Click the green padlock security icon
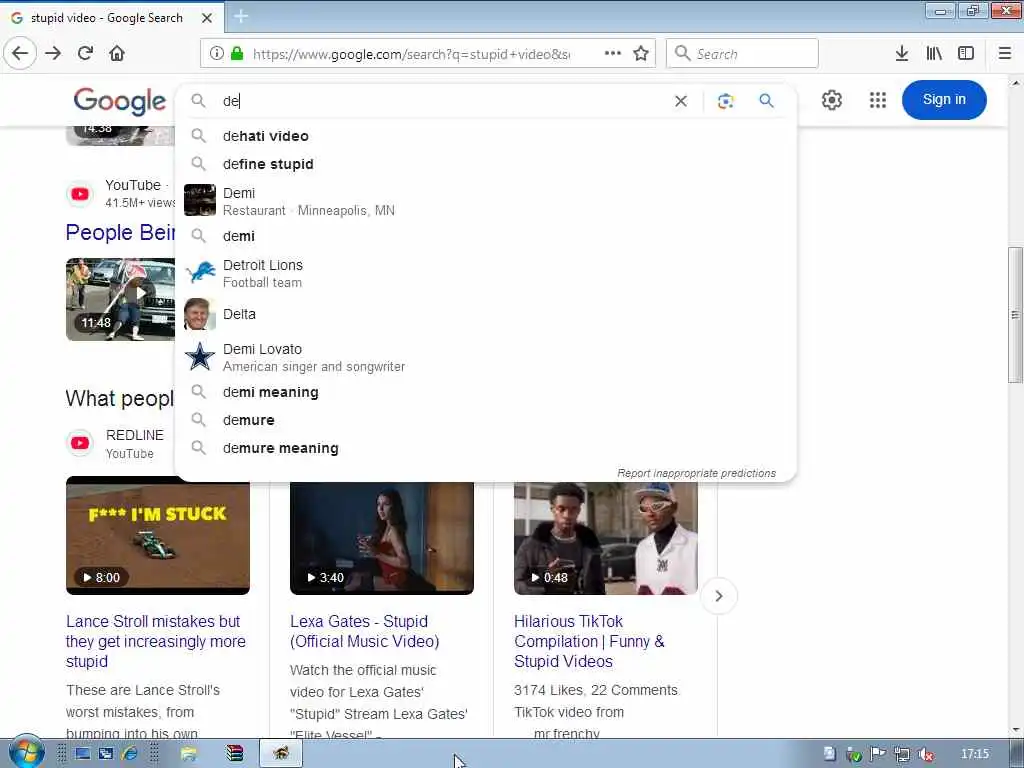Image resolution: width=1024 pixels, height=768 pixels. [237, 54]
